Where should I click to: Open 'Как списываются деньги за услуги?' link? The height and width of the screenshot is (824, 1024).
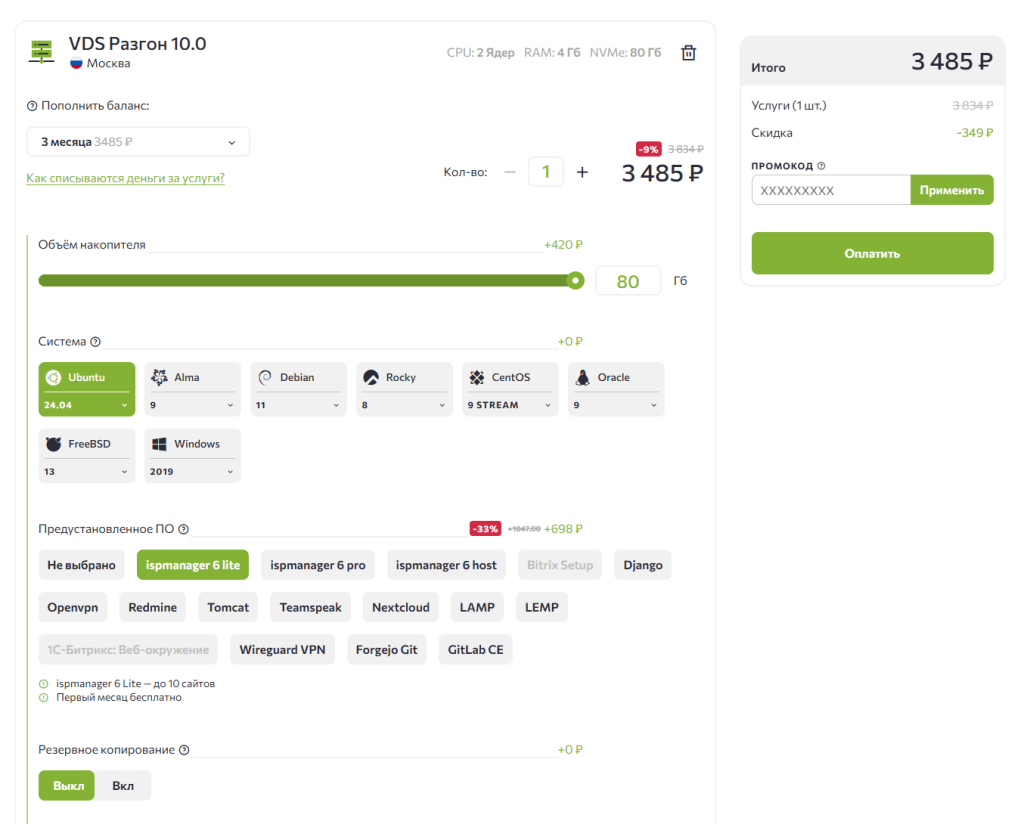tap(125, 178)
